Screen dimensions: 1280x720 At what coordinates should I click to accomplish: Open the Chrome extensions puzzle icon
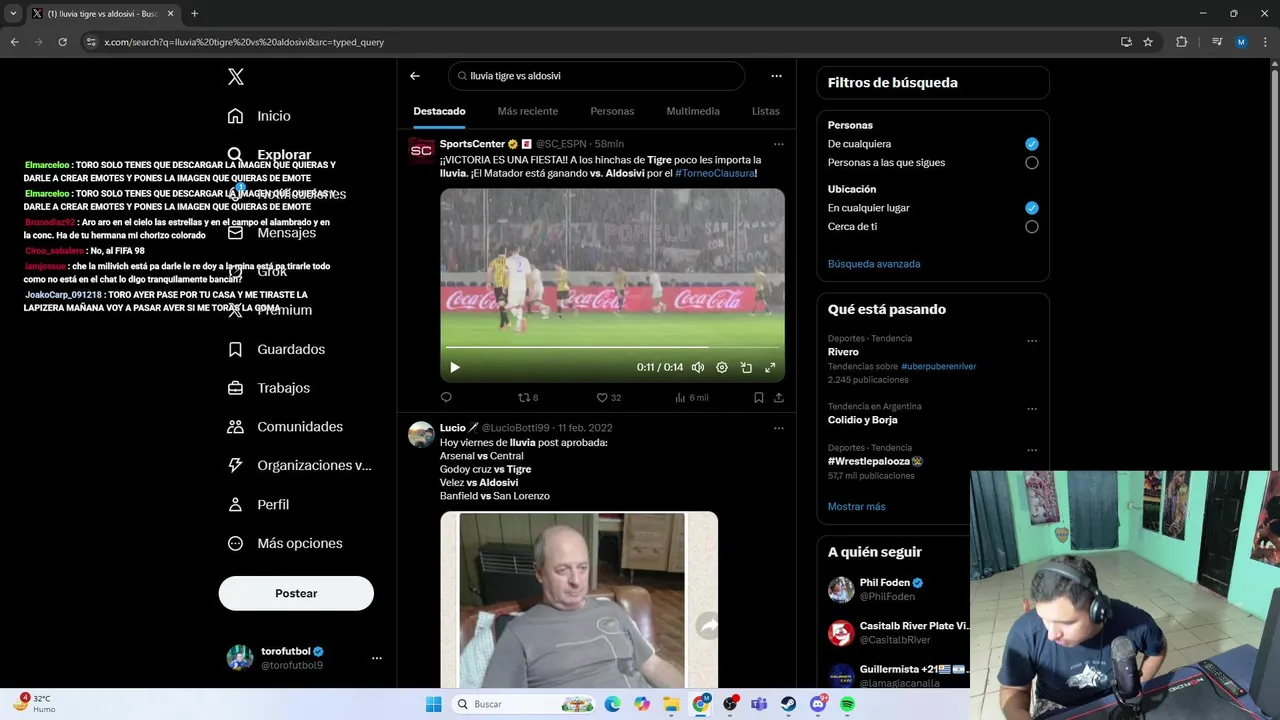click(x=1181, y=42)
